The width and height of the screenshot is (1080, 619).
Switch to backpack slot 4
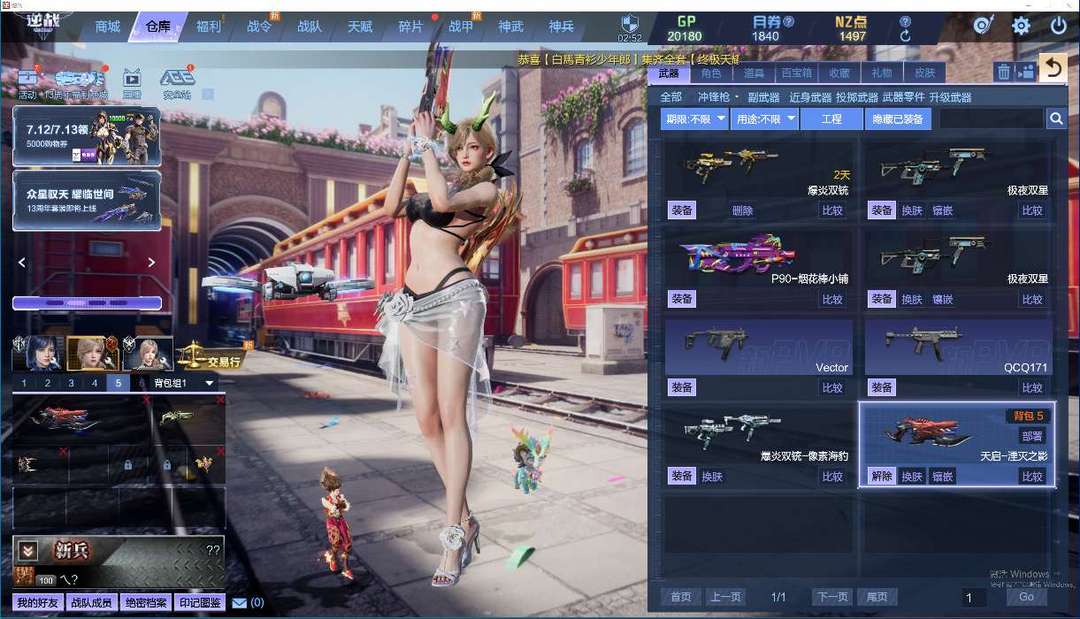pos(94,383)
